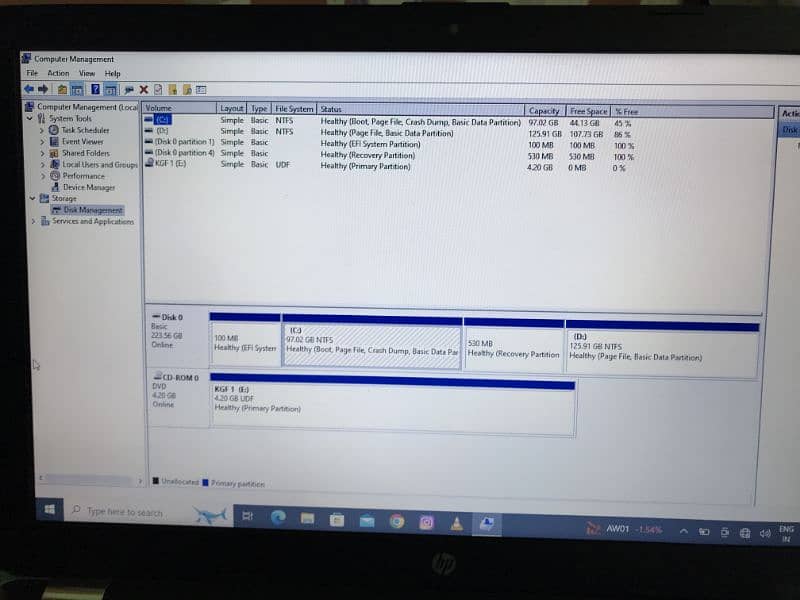800x600 pixels.
Task: Select the 530 MB Recovery Partition block
Action: 514,345
